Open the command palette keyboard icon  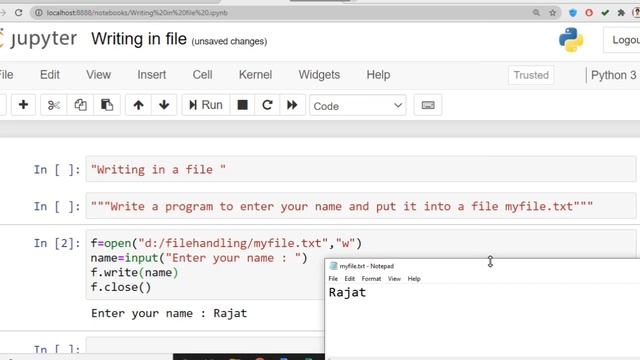(428, 105)
